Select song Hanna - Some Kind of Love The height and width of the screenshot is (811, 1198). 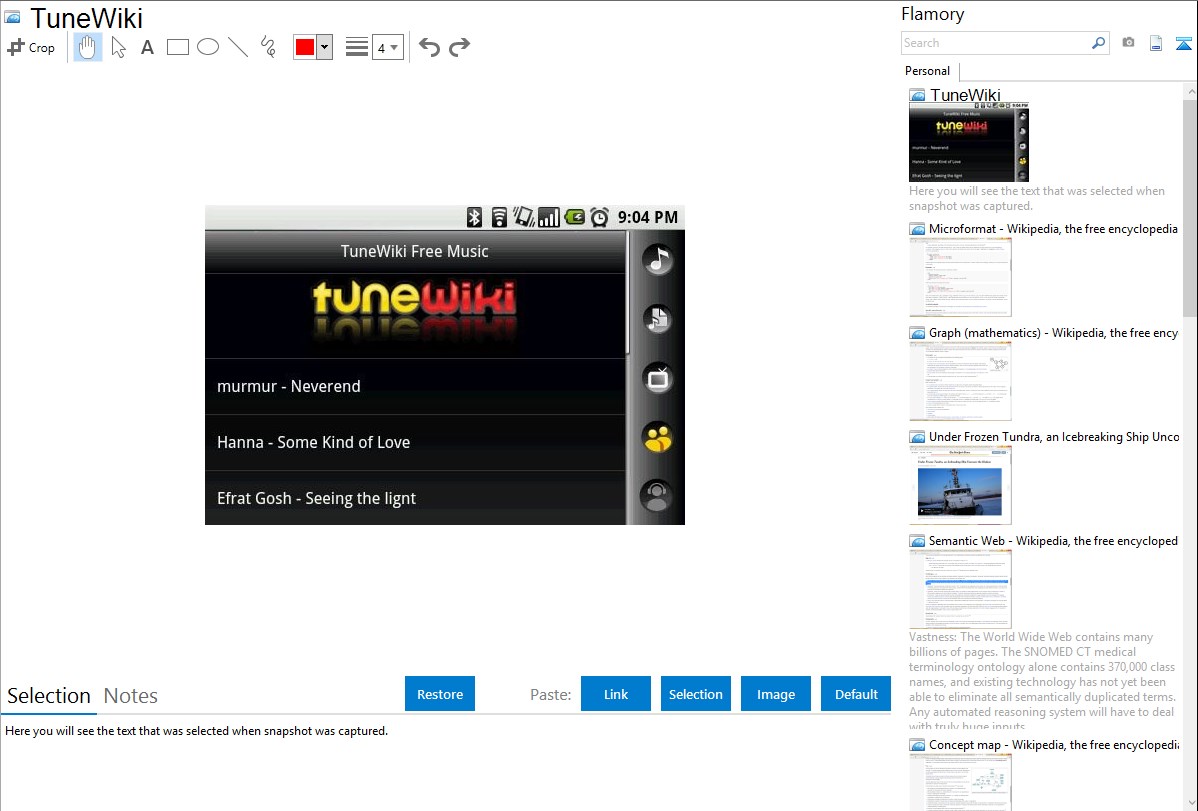coord(415,443)
